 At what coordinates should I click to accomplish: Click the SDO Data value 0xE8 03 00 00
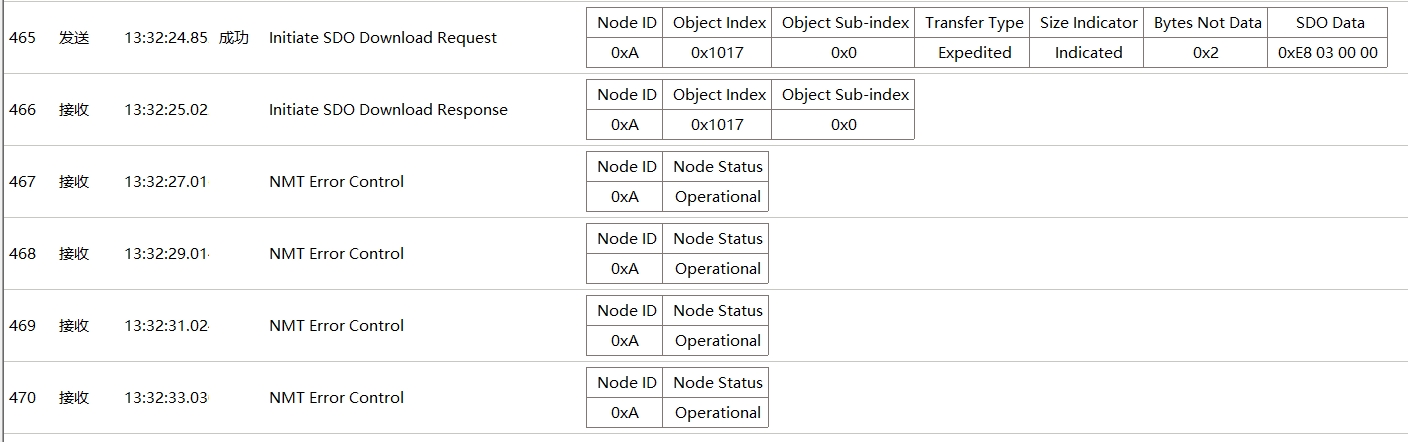pos(1328,53)
